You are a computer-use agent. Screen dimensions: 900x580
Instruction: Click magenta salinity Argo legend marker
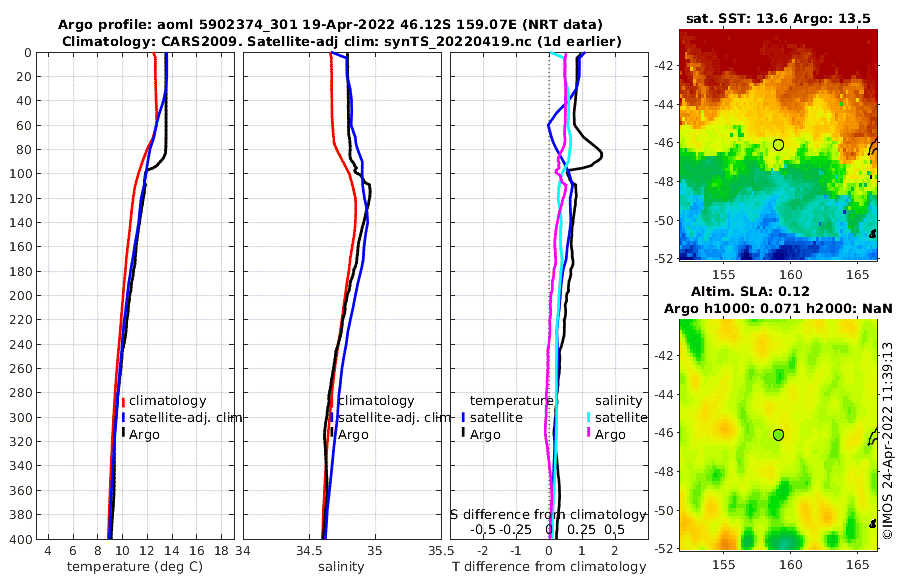pos(588,433)
